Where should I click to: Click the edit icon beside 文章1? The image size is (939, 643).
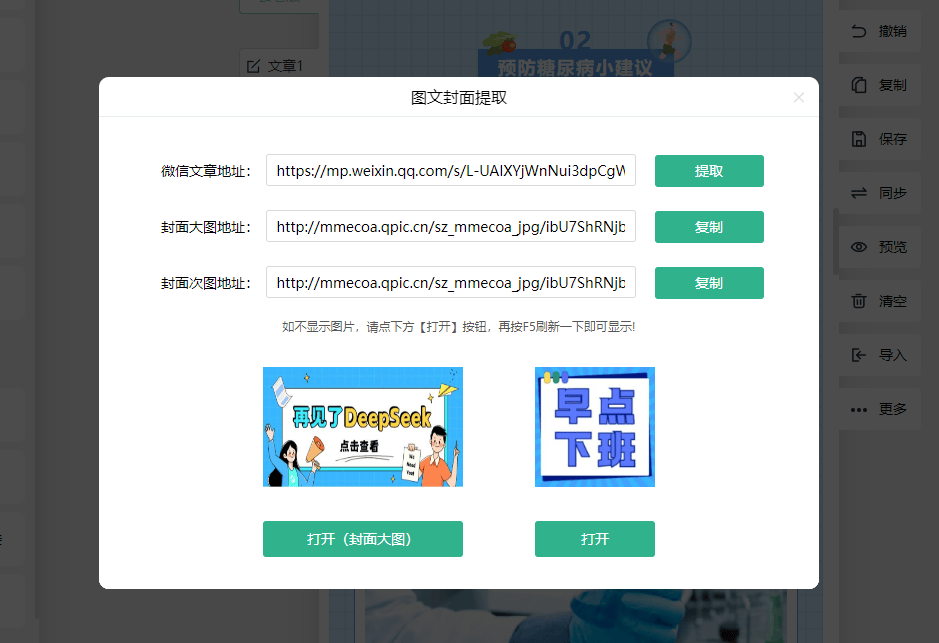[252, 66]
